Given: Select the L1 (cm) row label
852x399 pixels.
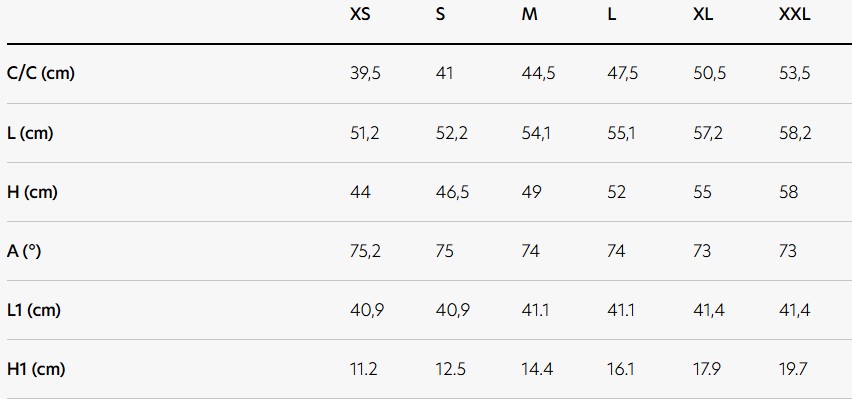Looking at the screenshot, I should (34, 310).
